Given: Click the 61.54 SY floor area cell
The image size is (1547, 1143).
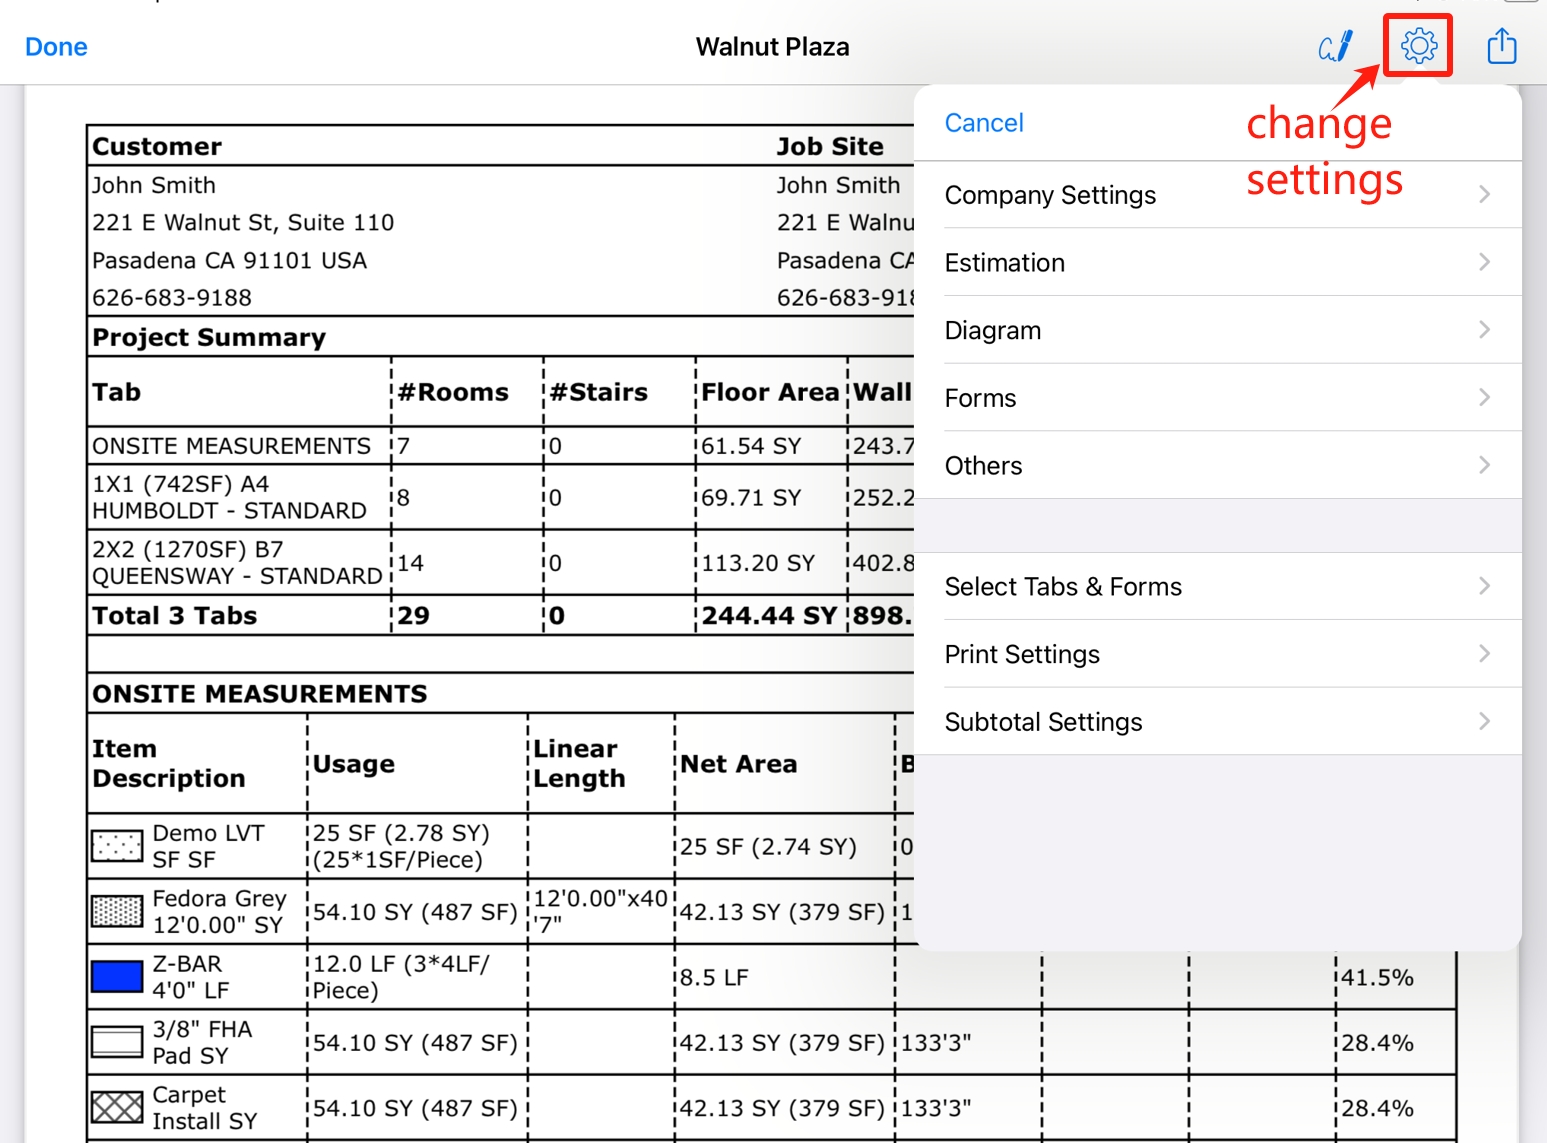Looking at the screenshot, I should (x=751, y=446).
